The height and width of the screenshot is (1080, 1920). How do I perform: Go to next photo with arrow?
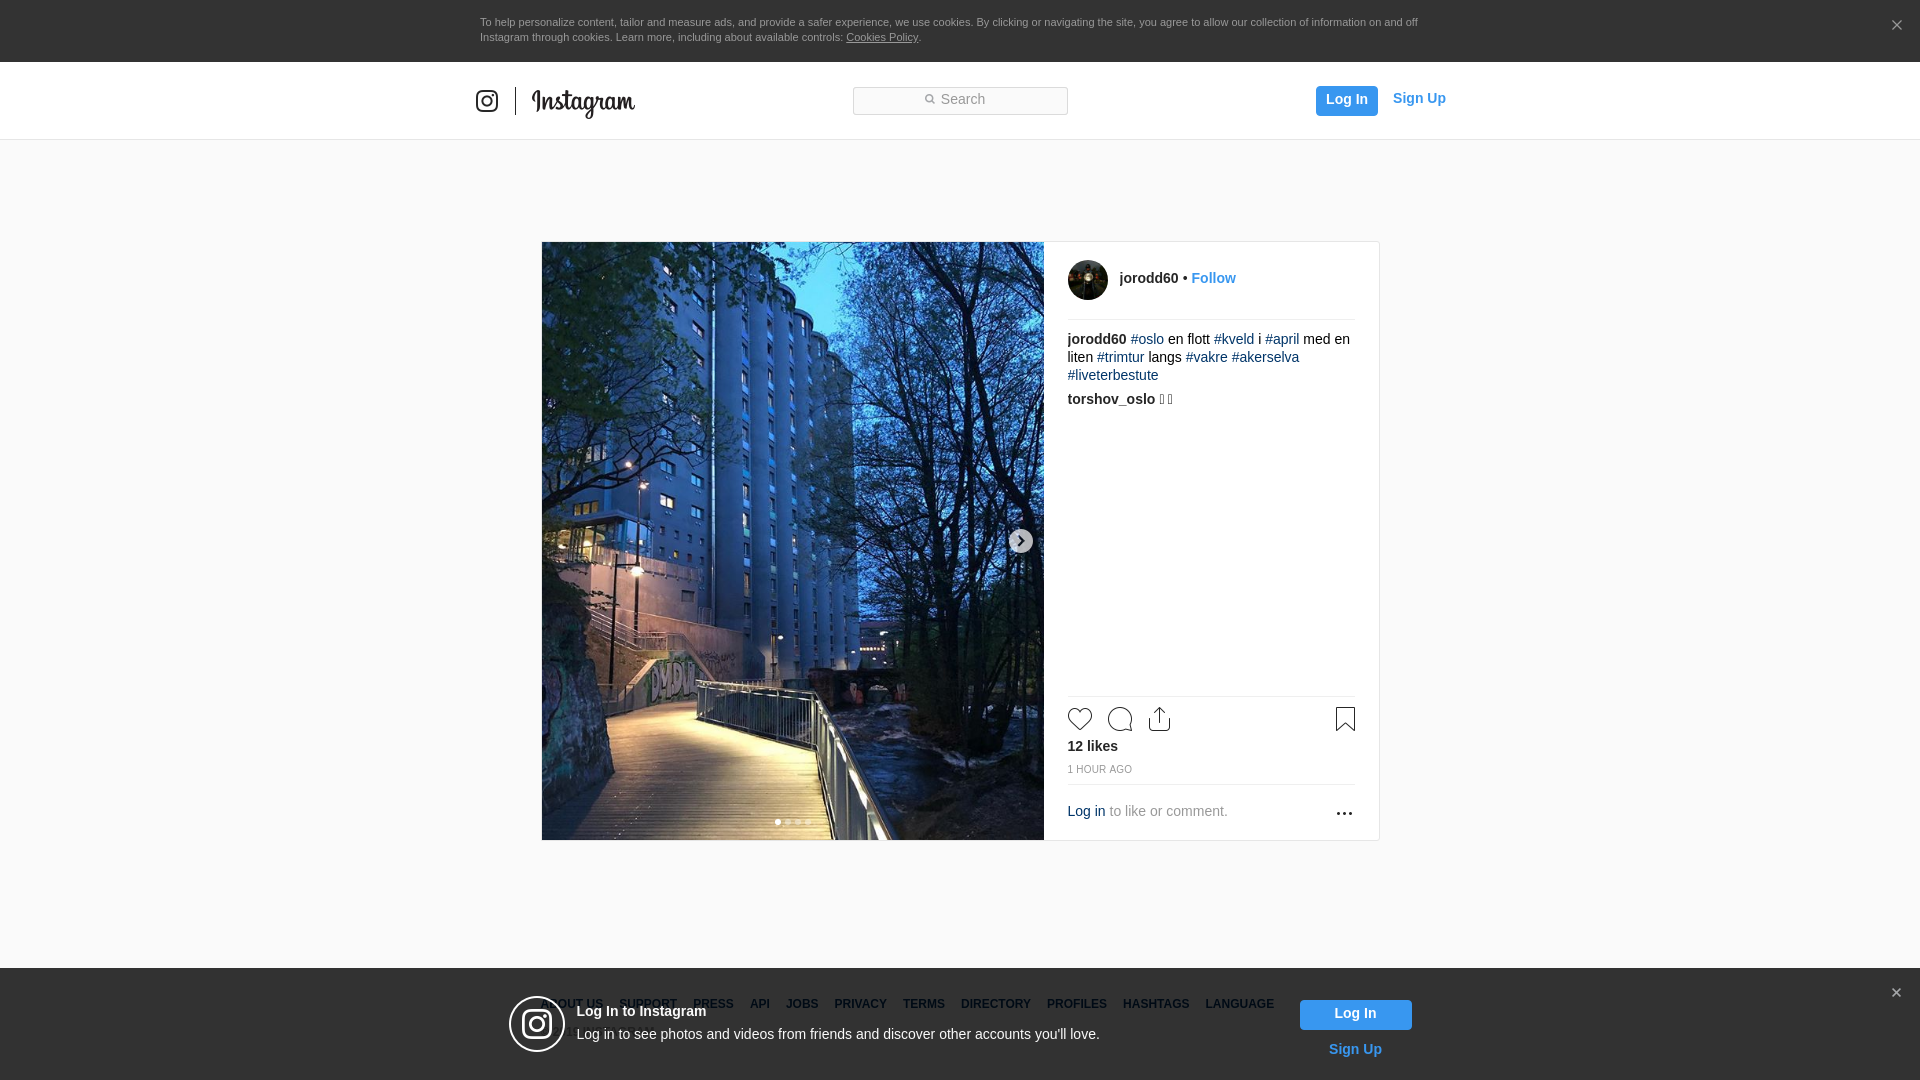1020,541
